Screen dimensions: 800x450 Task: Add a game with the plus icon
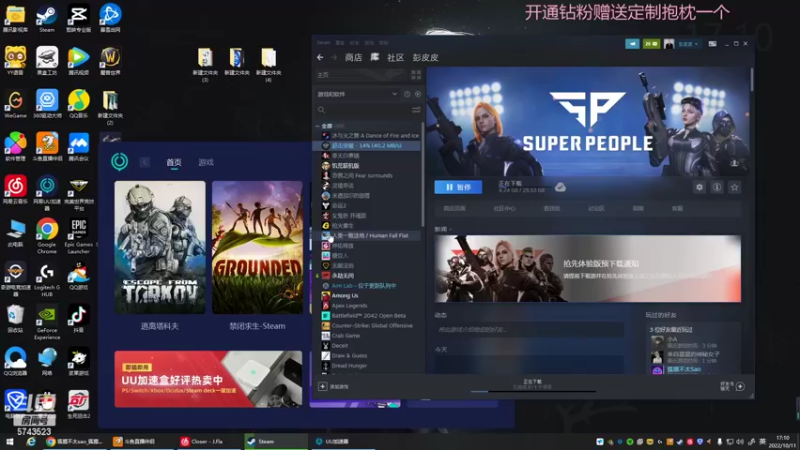coord(322,386)
